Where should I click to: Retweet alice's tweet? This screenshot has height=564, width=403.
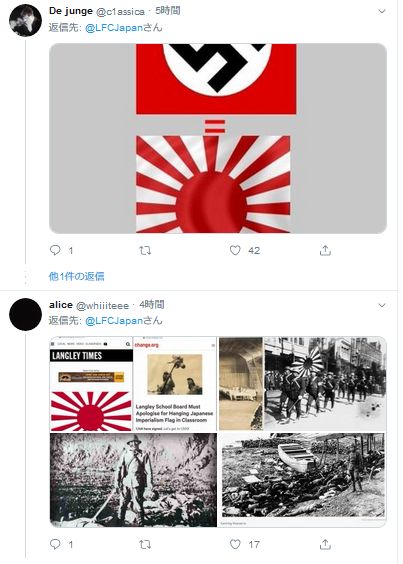click(145, 544)
